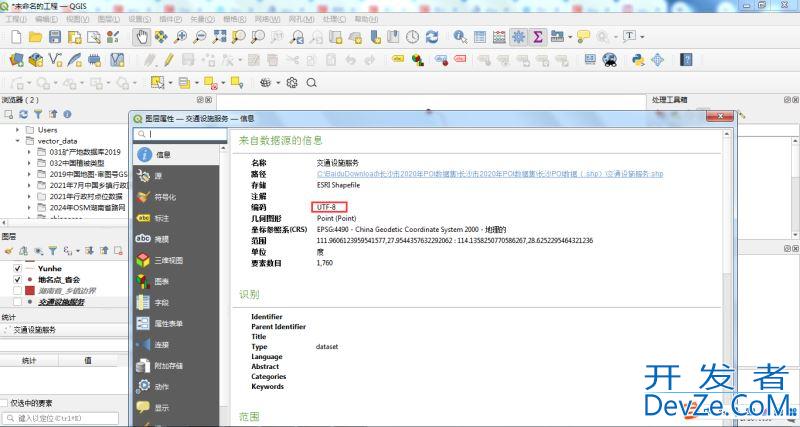Open a project with the yellow folder icon
This screenshot has width=800, height=427.
click(35, 37)
